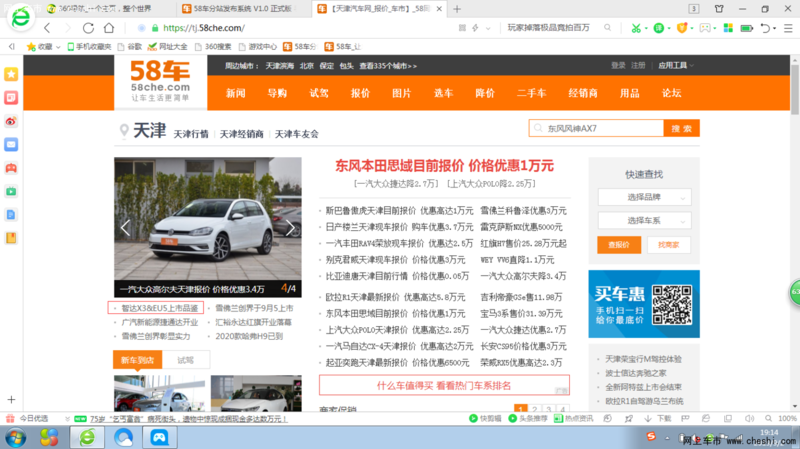
Task: Click the address bar URL field
Action: tap(296, 28)
